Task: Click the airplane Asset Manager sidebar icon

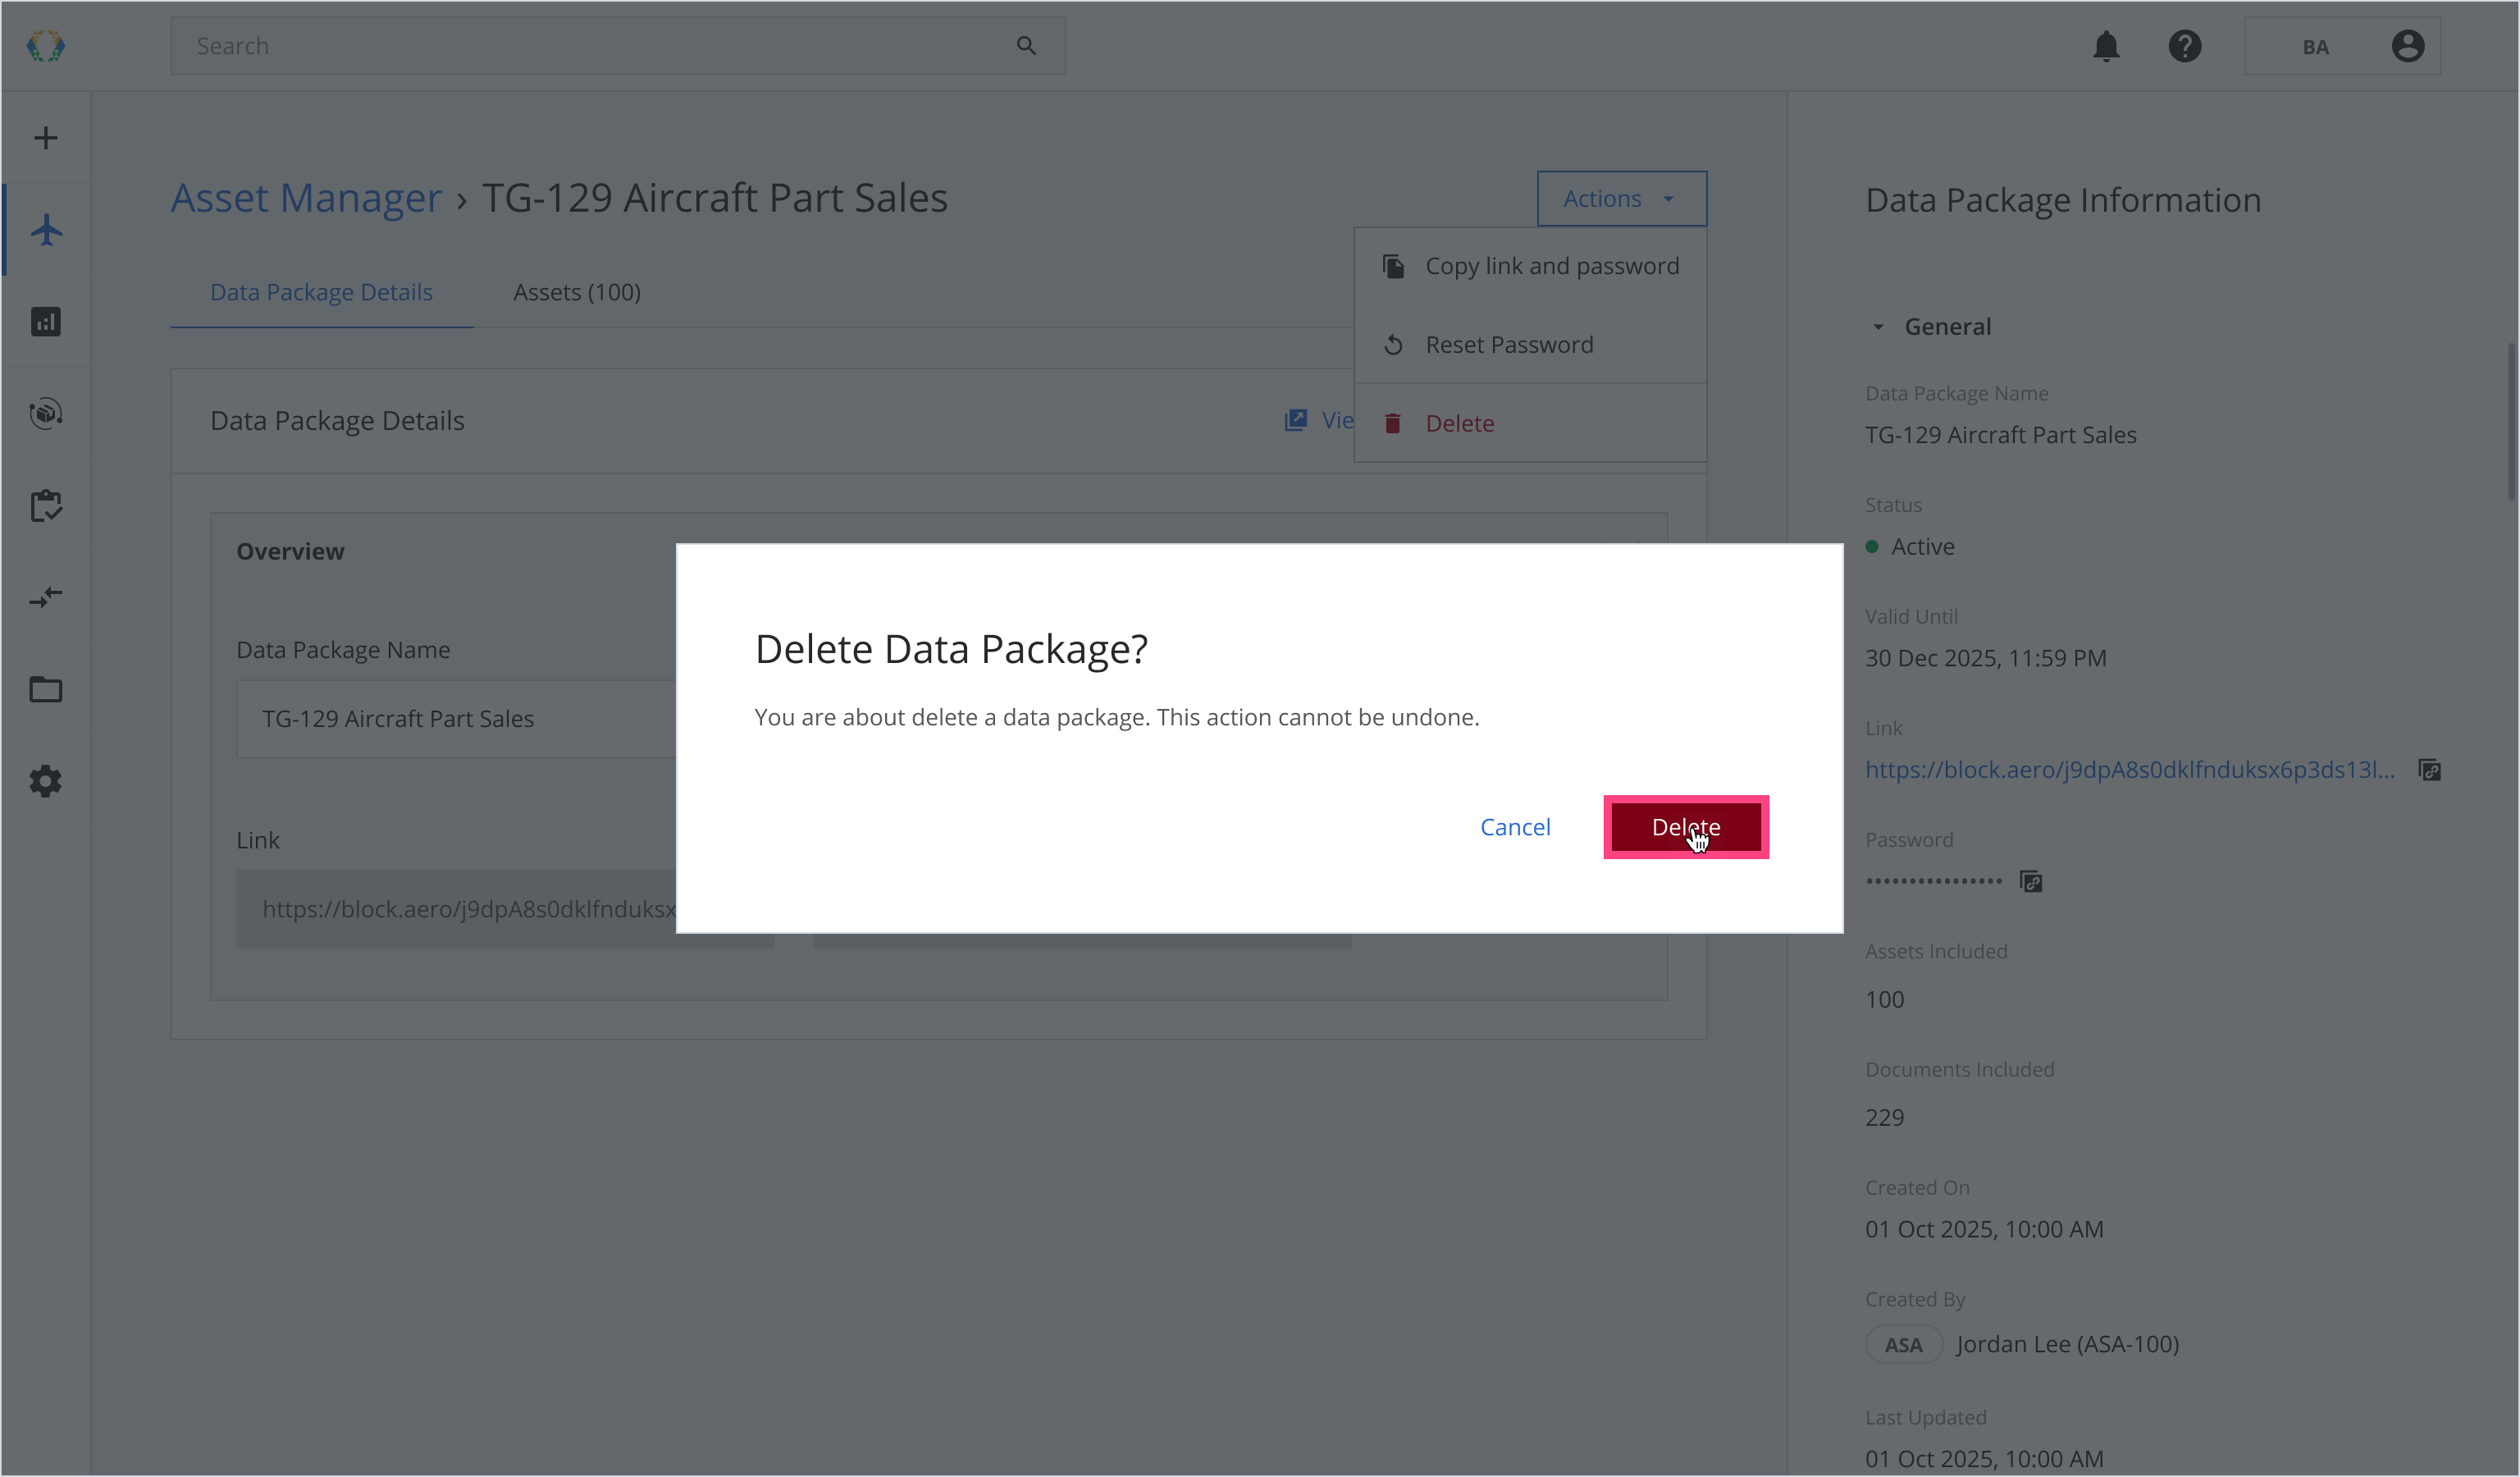Action: click(46, 230)
